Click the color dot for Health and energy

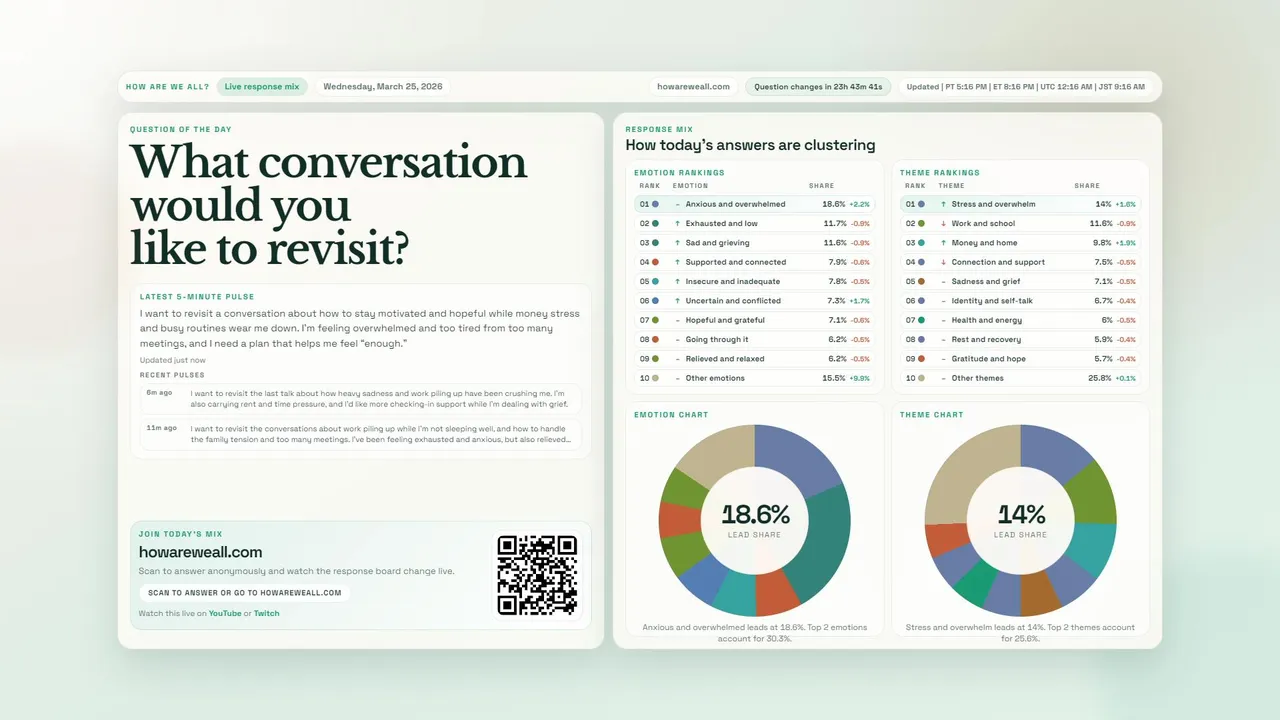click(921, 320)
